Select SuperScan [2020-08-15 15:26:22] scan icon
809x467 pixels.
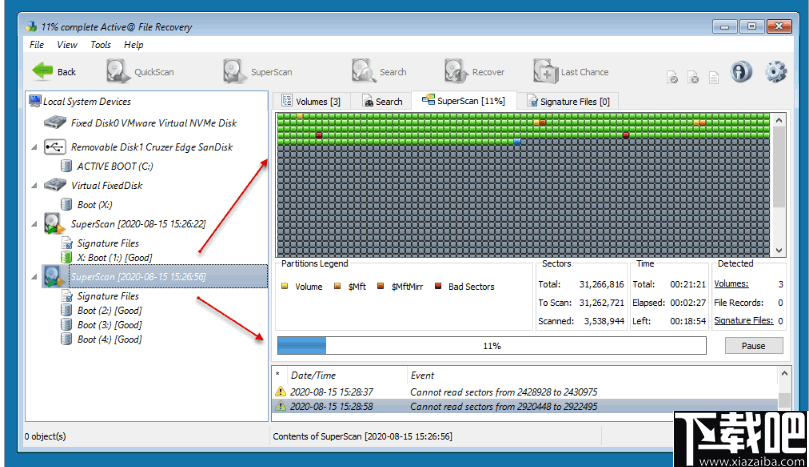pyautogui.click(x=54, y=224)
